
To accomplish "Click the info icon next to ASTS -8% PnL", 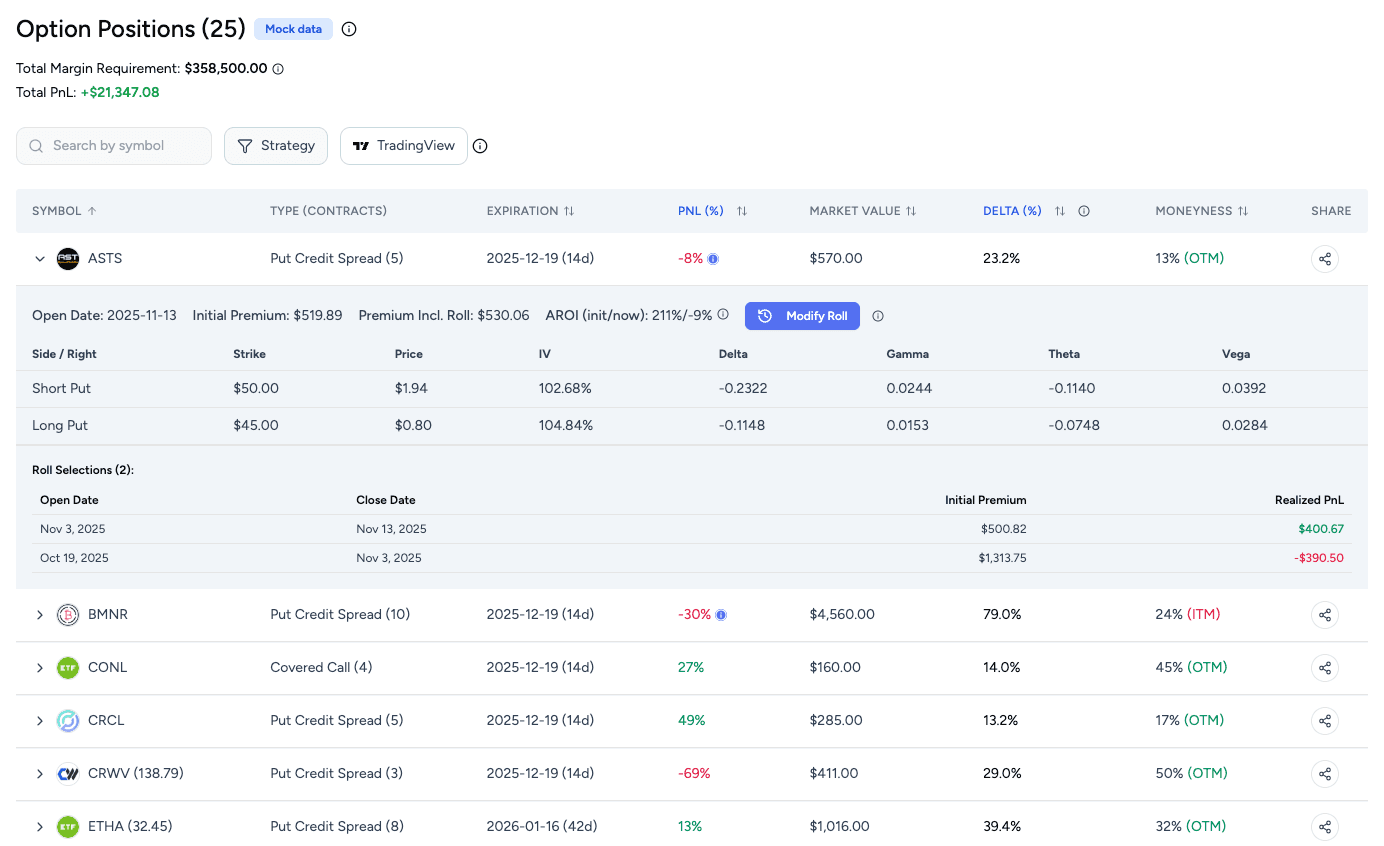I will click(x=711, y=258).
